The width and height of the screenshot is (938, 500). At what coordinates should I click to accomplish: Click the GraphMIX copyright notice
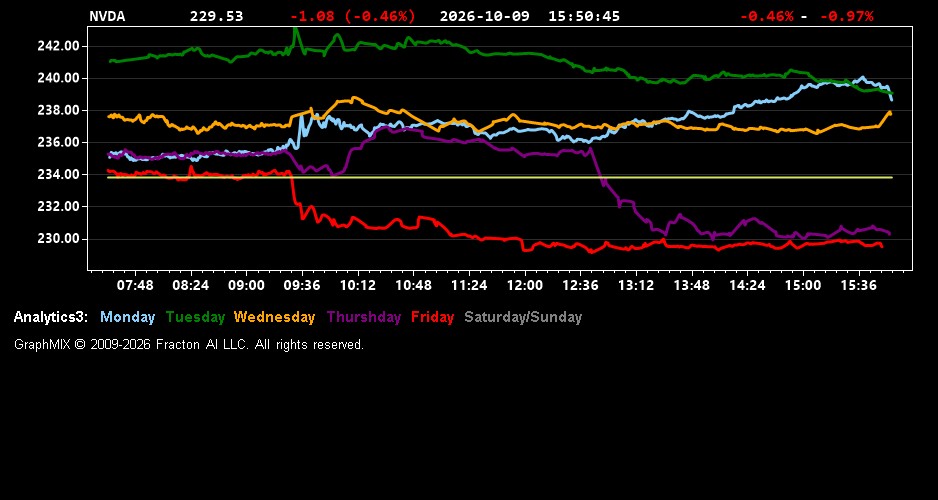pos(189,345)
